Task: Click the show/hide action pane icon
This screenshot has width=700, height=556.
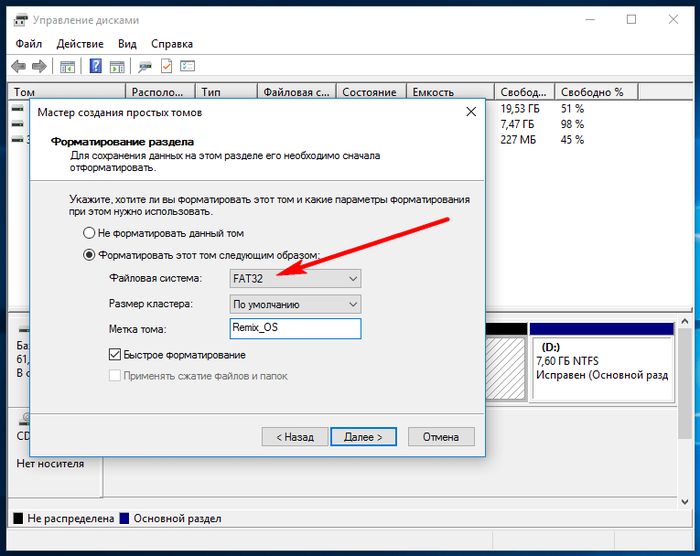Action: click(117, 66)
